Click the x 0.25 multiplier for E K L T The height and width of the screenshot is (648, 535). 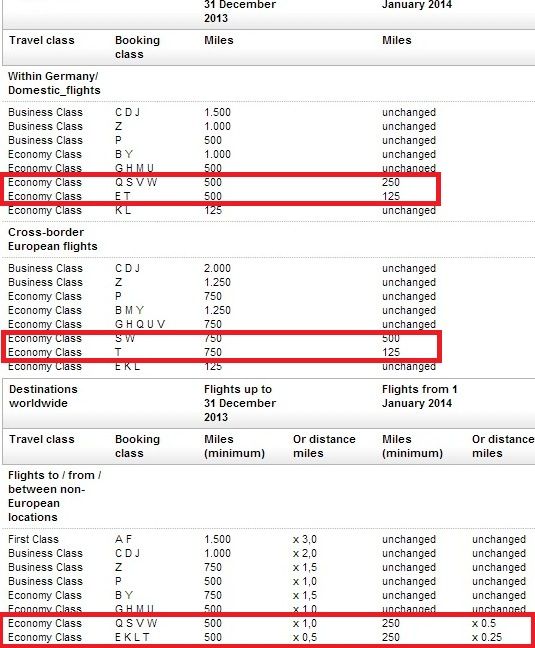[487, 637]
